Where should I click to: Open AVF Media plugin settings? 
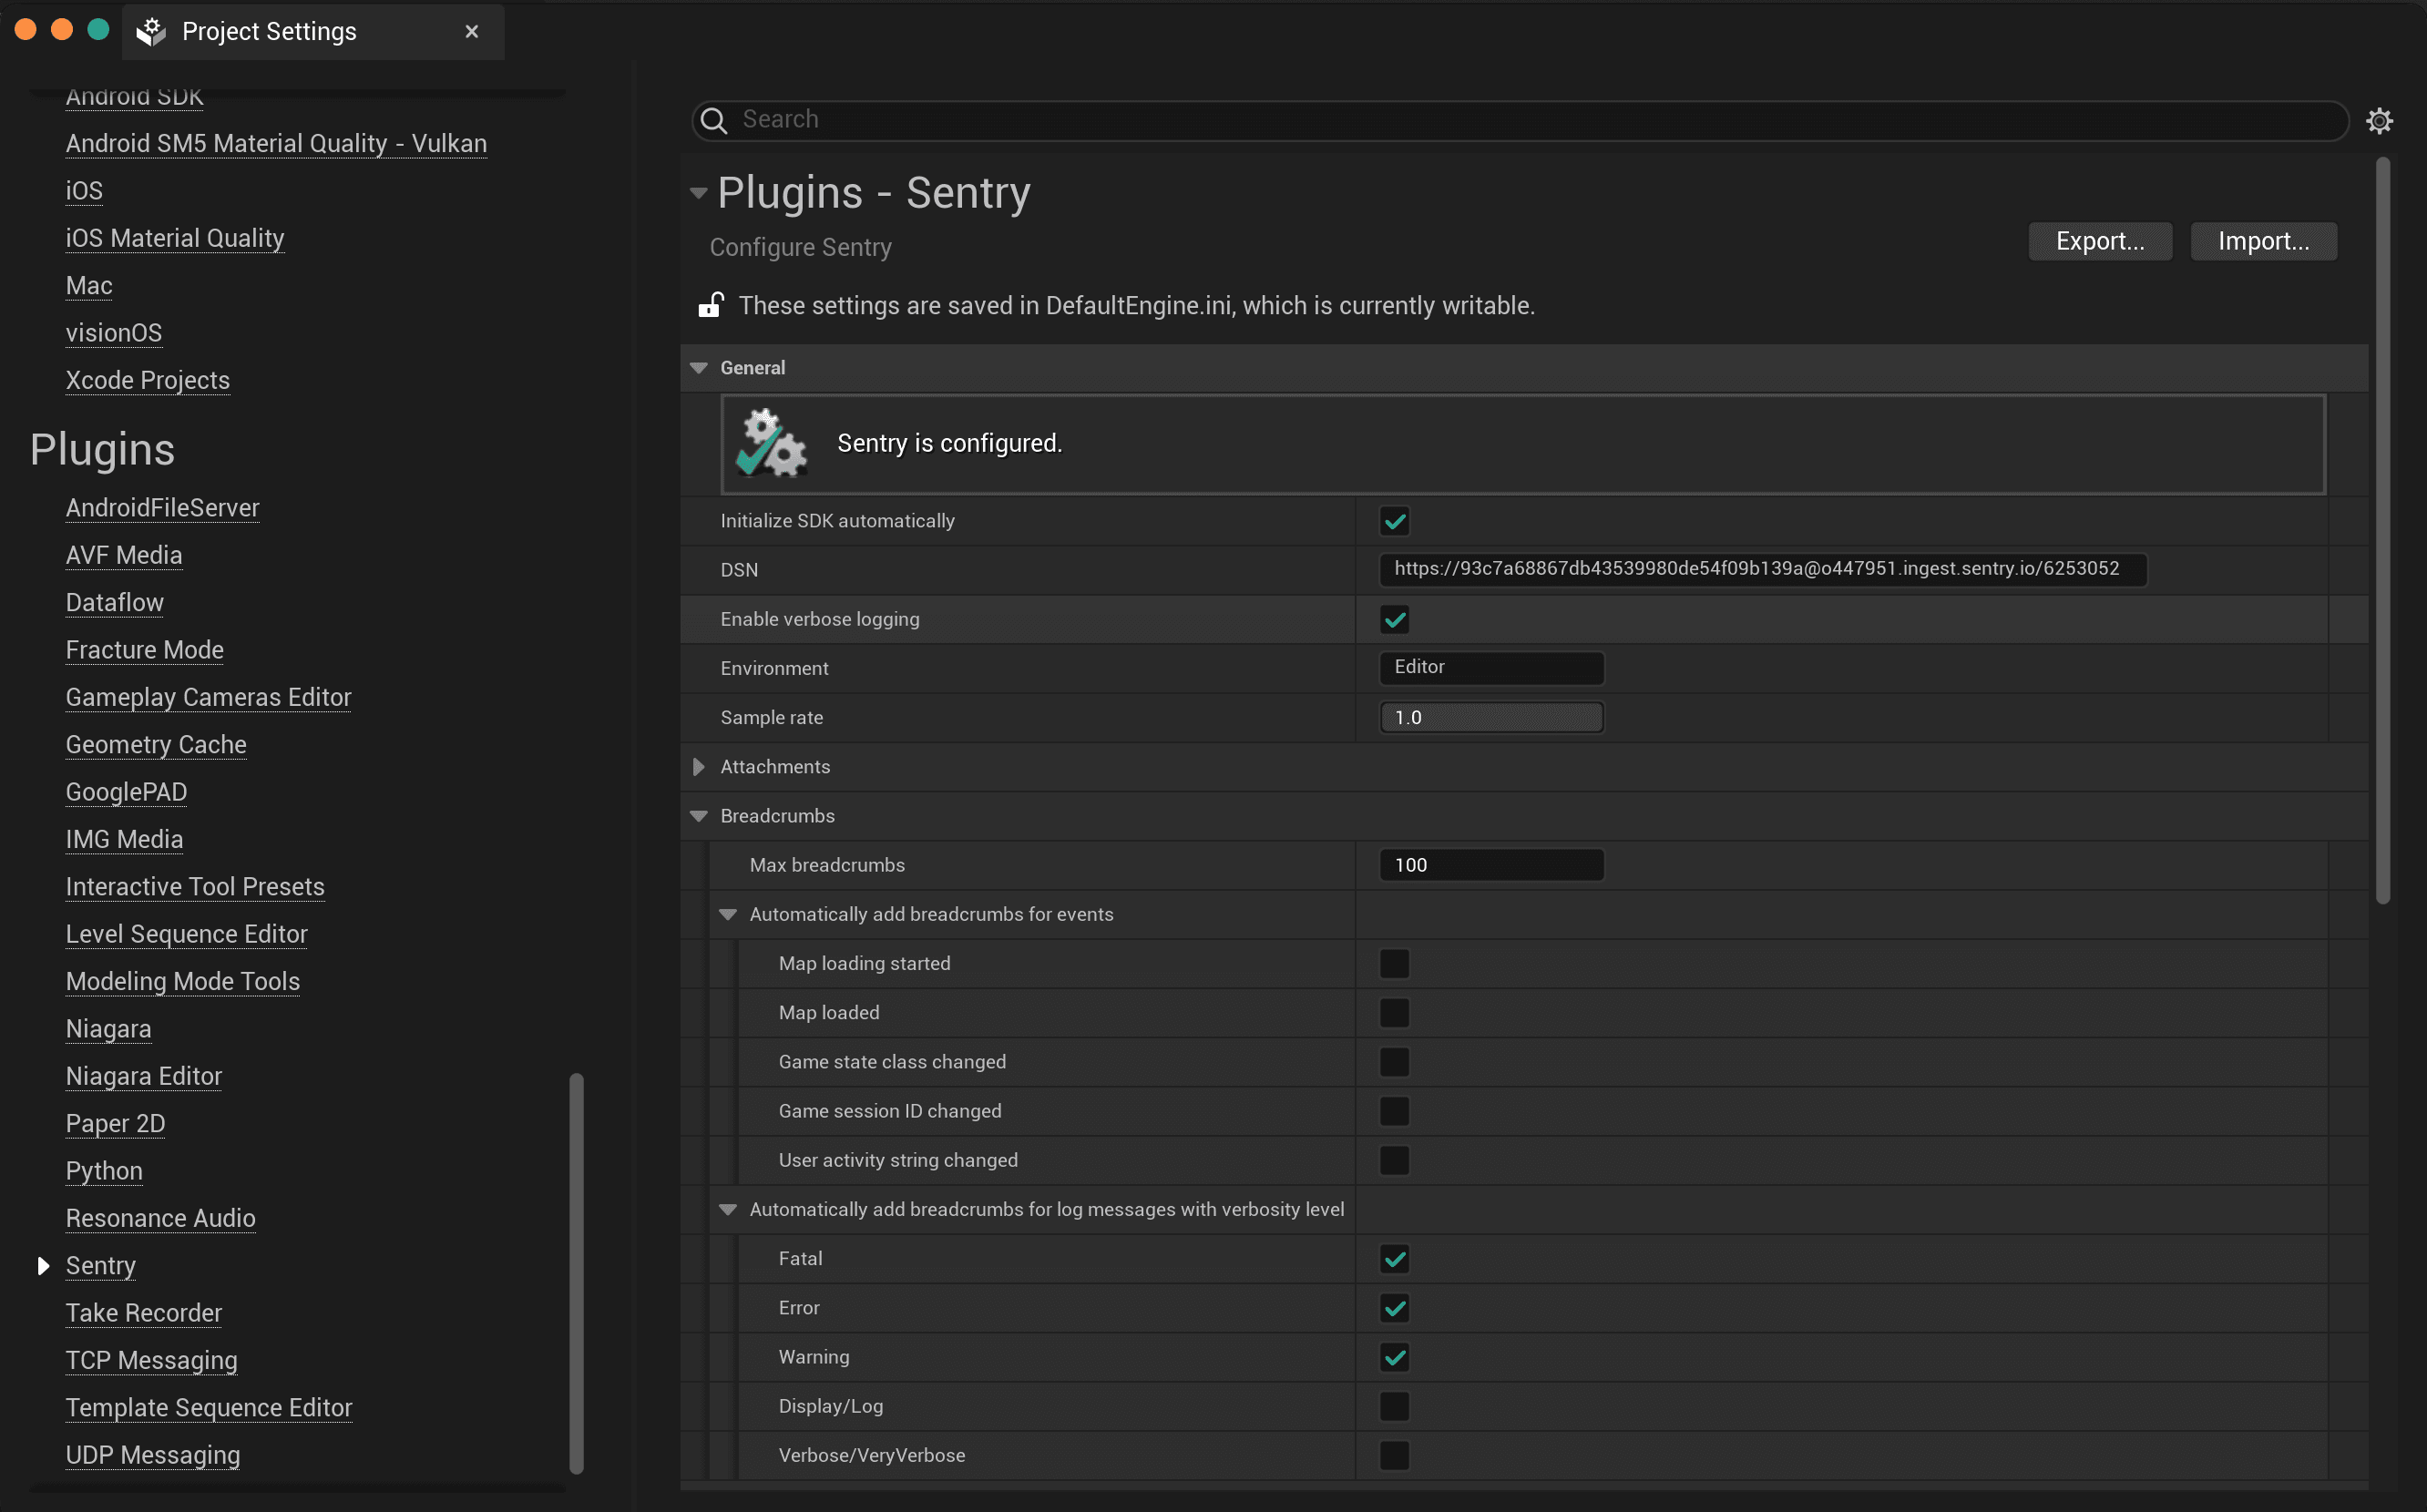124,555
